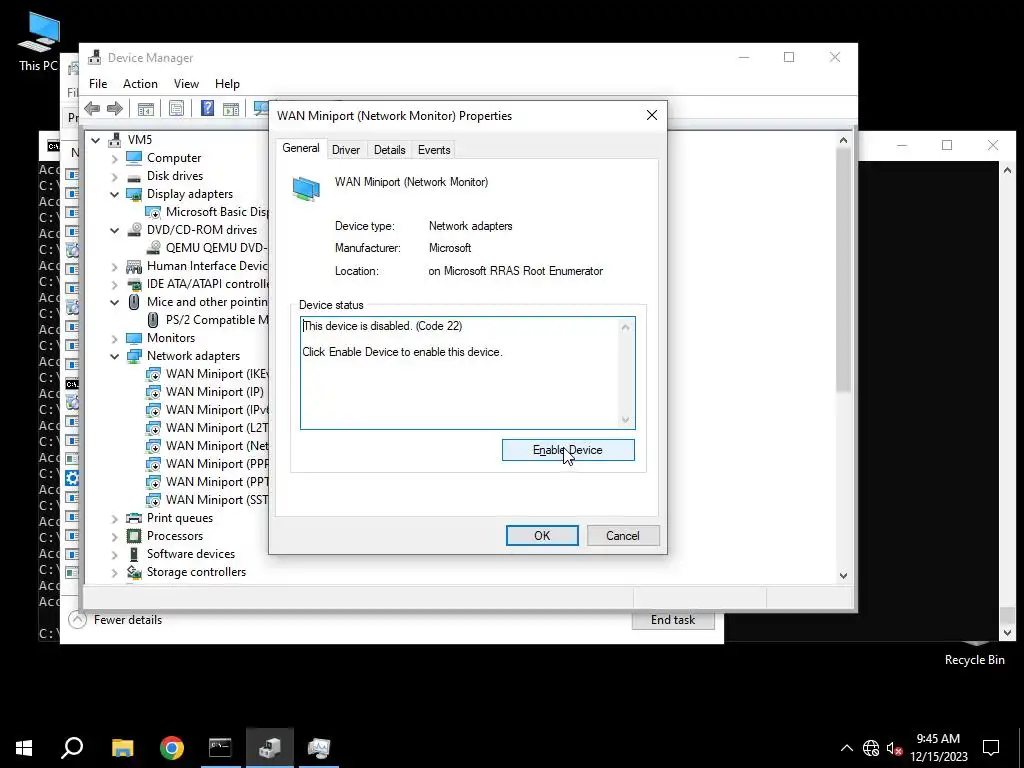Viewport: 1024px width, 768px height.
Task: Click Device Manager scrollbar down arrow
Action: [843, 575]
